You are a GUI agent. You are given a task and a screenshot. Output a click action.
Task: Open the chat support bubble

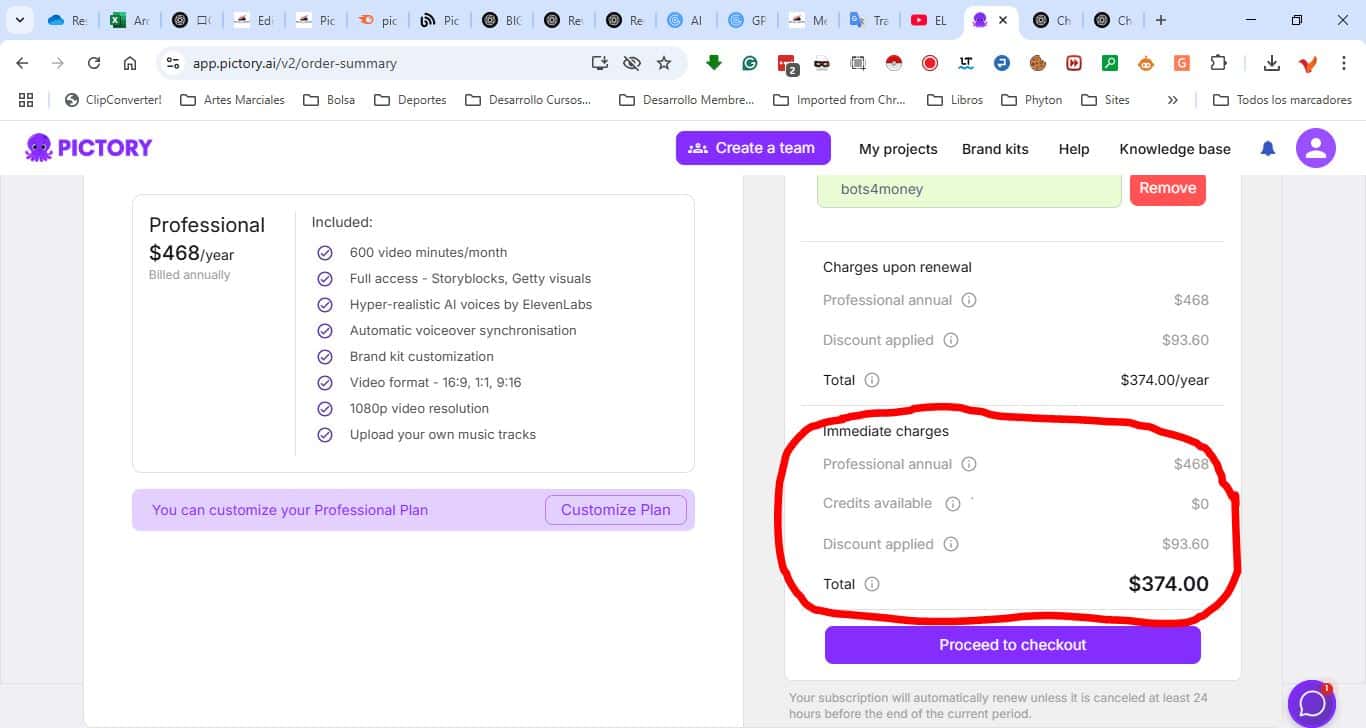[x=1312, y=703]
